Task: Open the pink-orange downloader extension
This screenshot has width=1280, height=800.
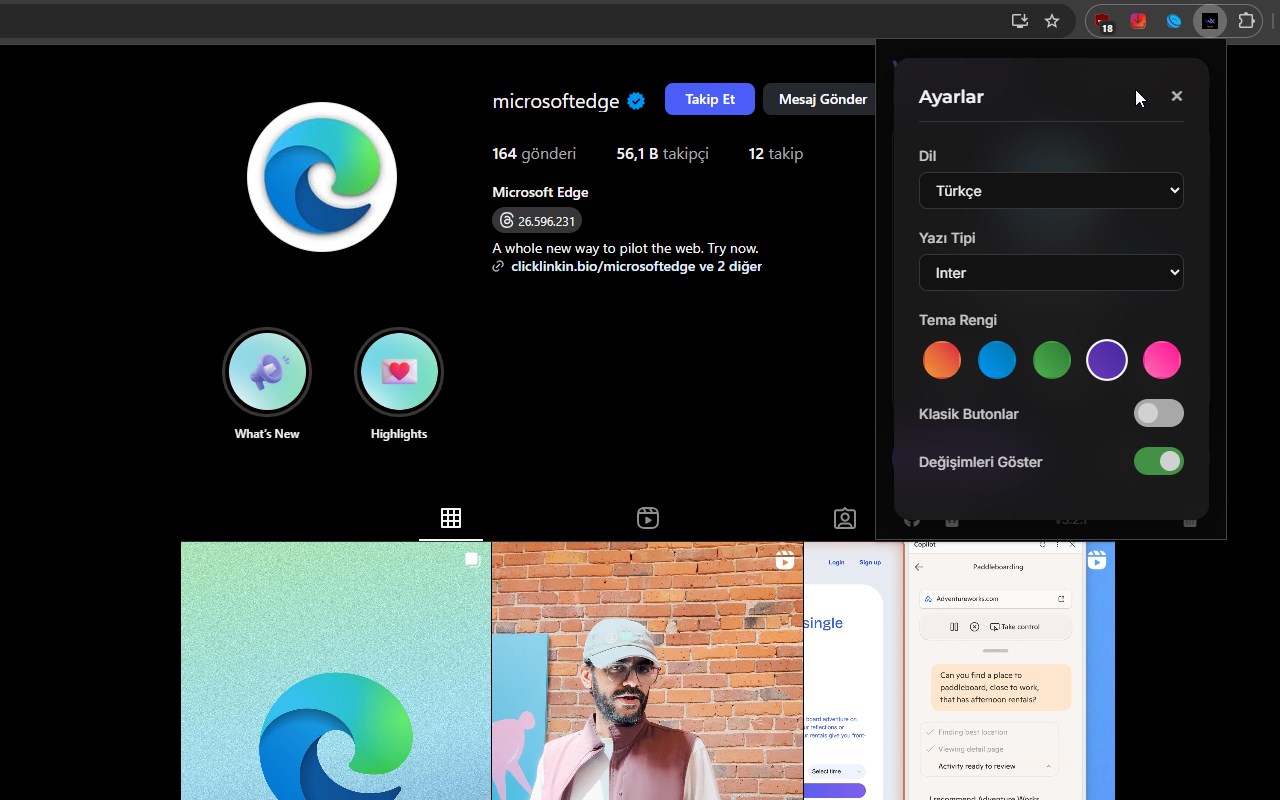Action: [x=1138, y=20]
